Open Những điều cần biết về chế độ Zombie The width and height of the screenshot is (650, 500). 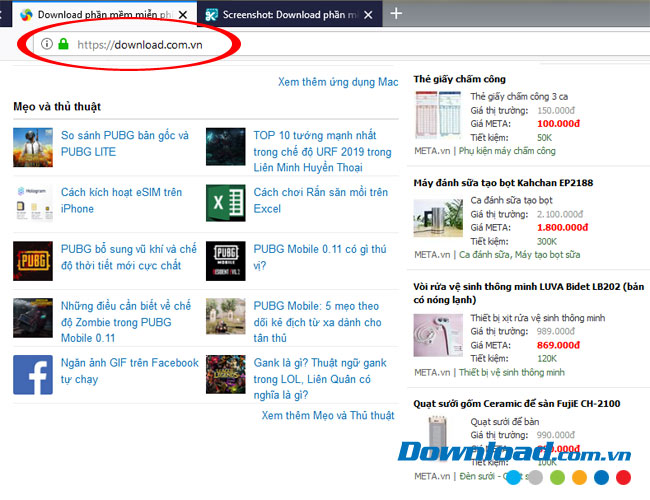tap(126, 322)
